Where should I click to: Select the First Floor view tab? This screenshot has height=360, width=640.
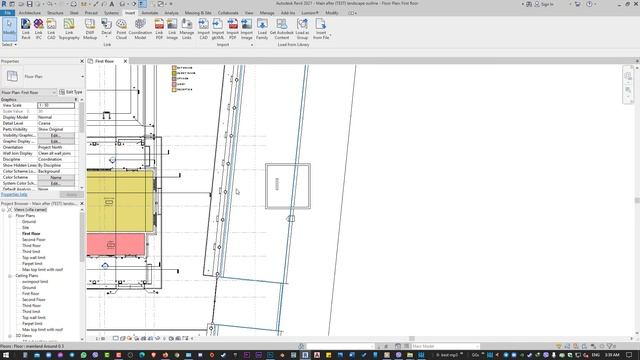pos(104,61)
